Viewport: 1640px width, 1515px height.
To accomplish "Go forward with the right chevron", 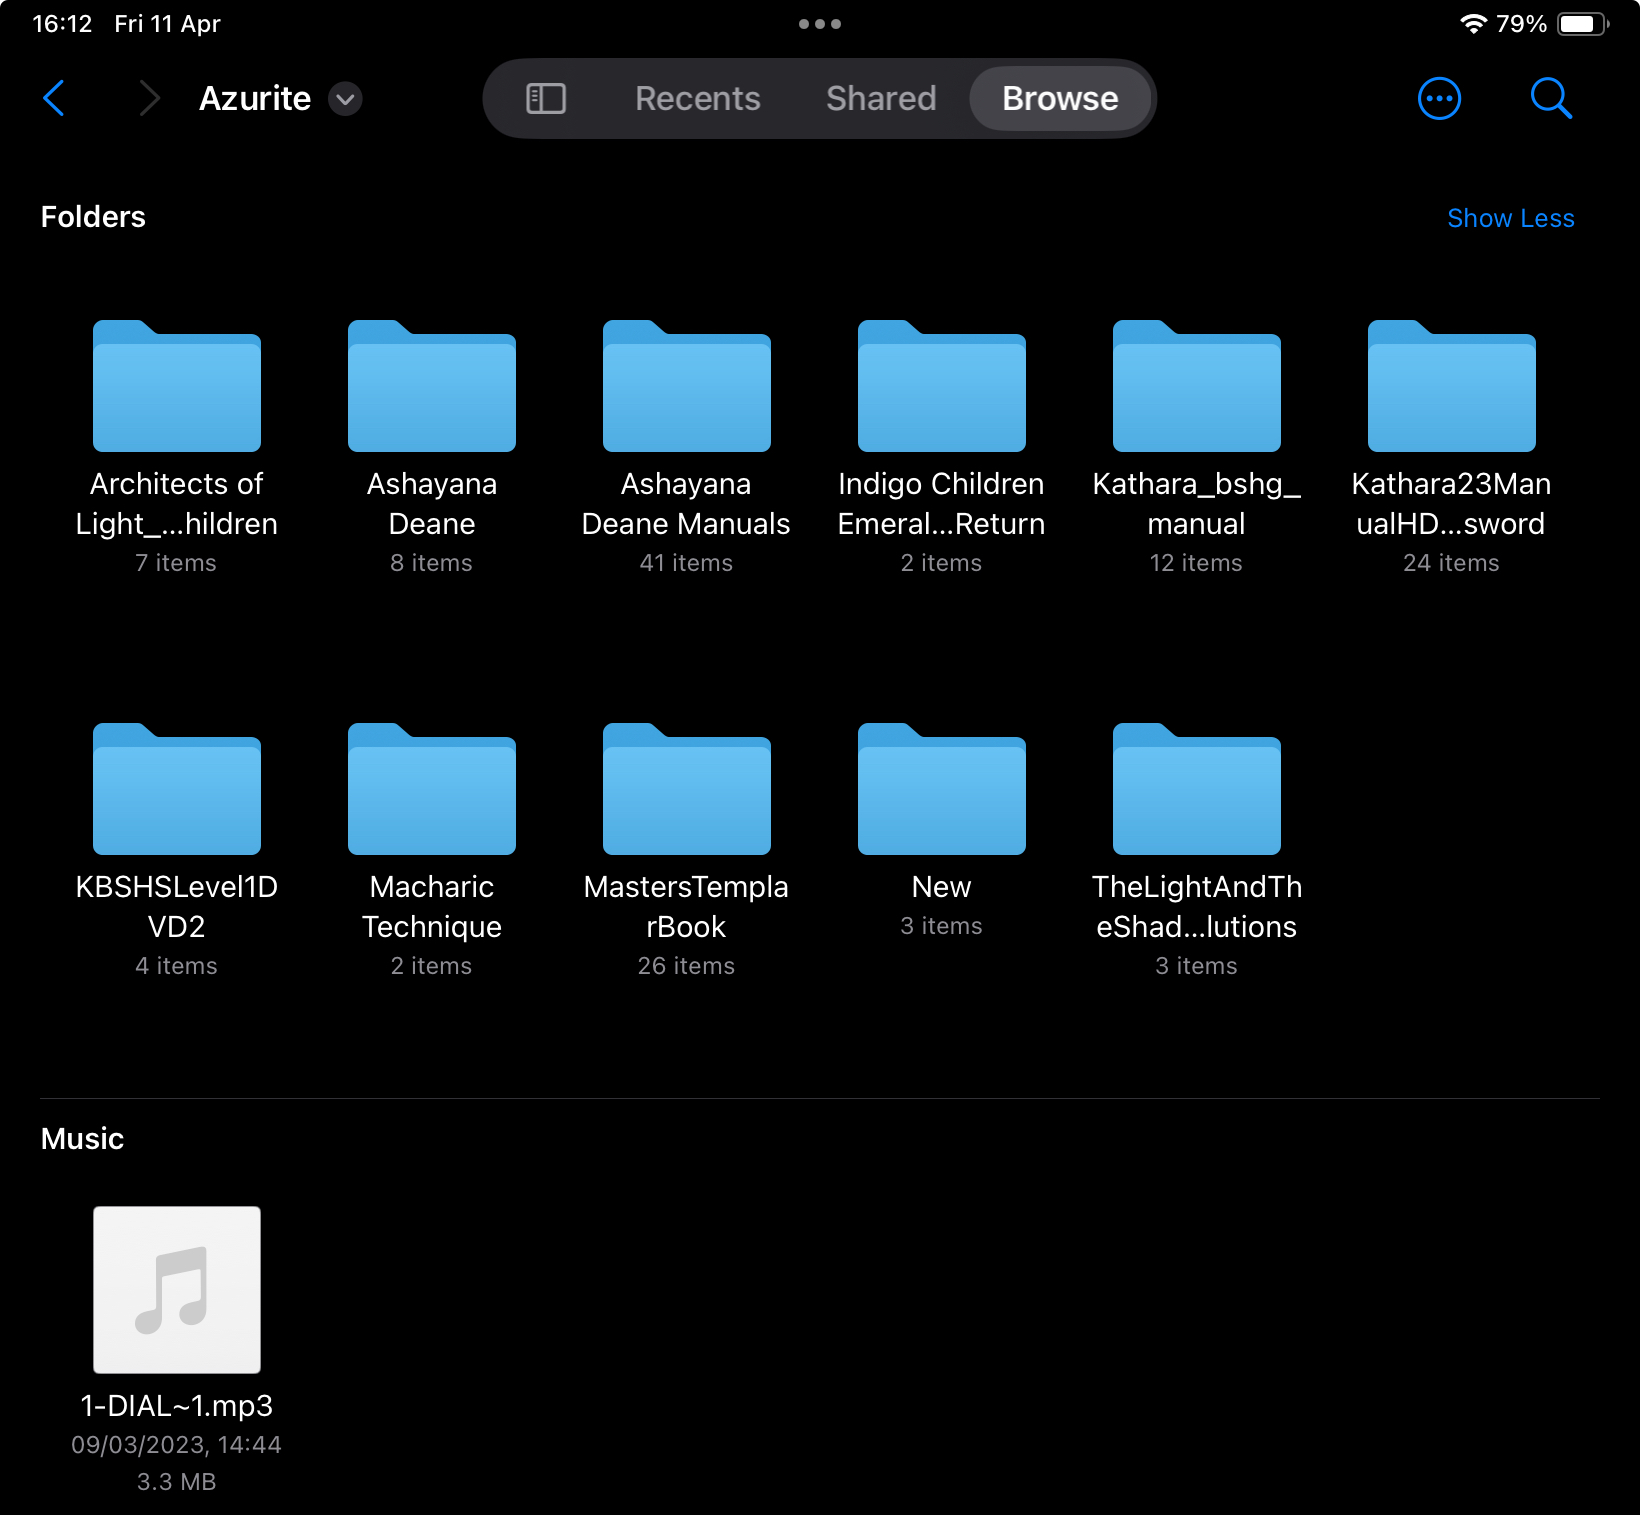I will [x=149, y=98].
